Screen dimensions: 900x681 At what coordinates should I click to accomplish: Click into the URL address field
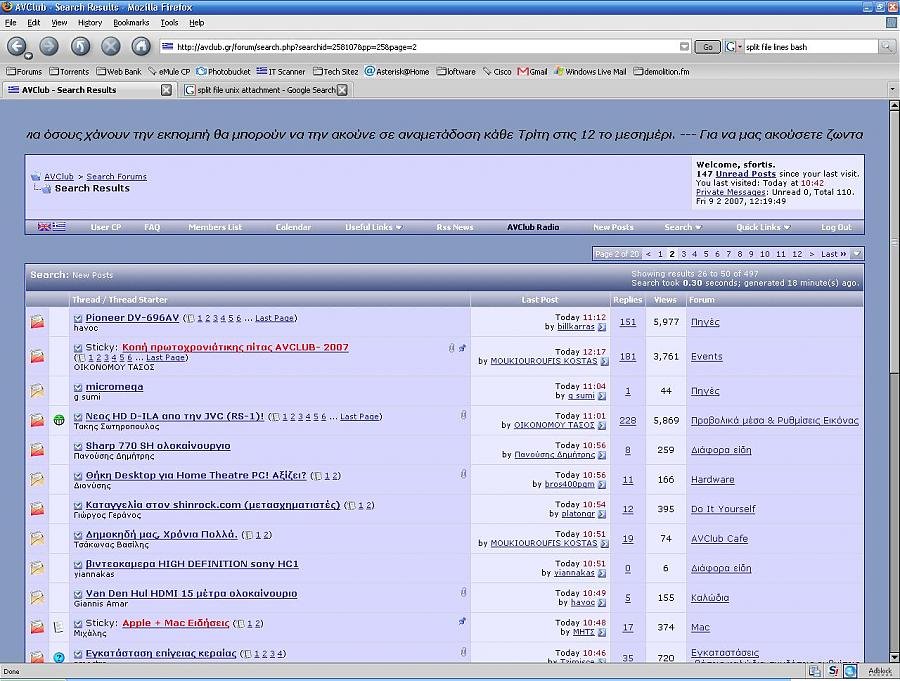[x=425, y=47]
